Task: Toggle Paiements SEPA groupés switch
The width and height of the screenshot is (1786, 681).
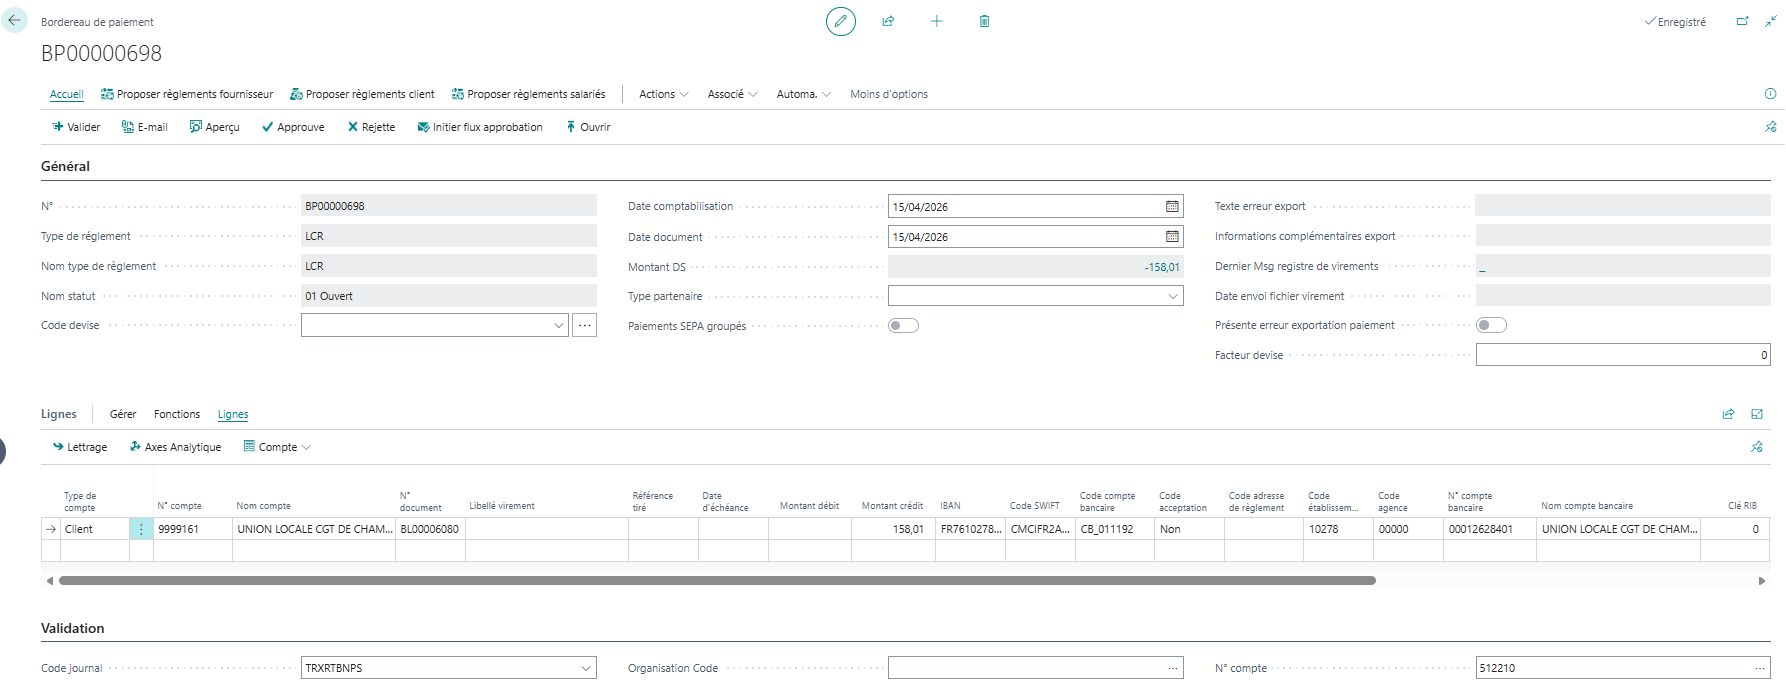Action: (x=903, y=326)
